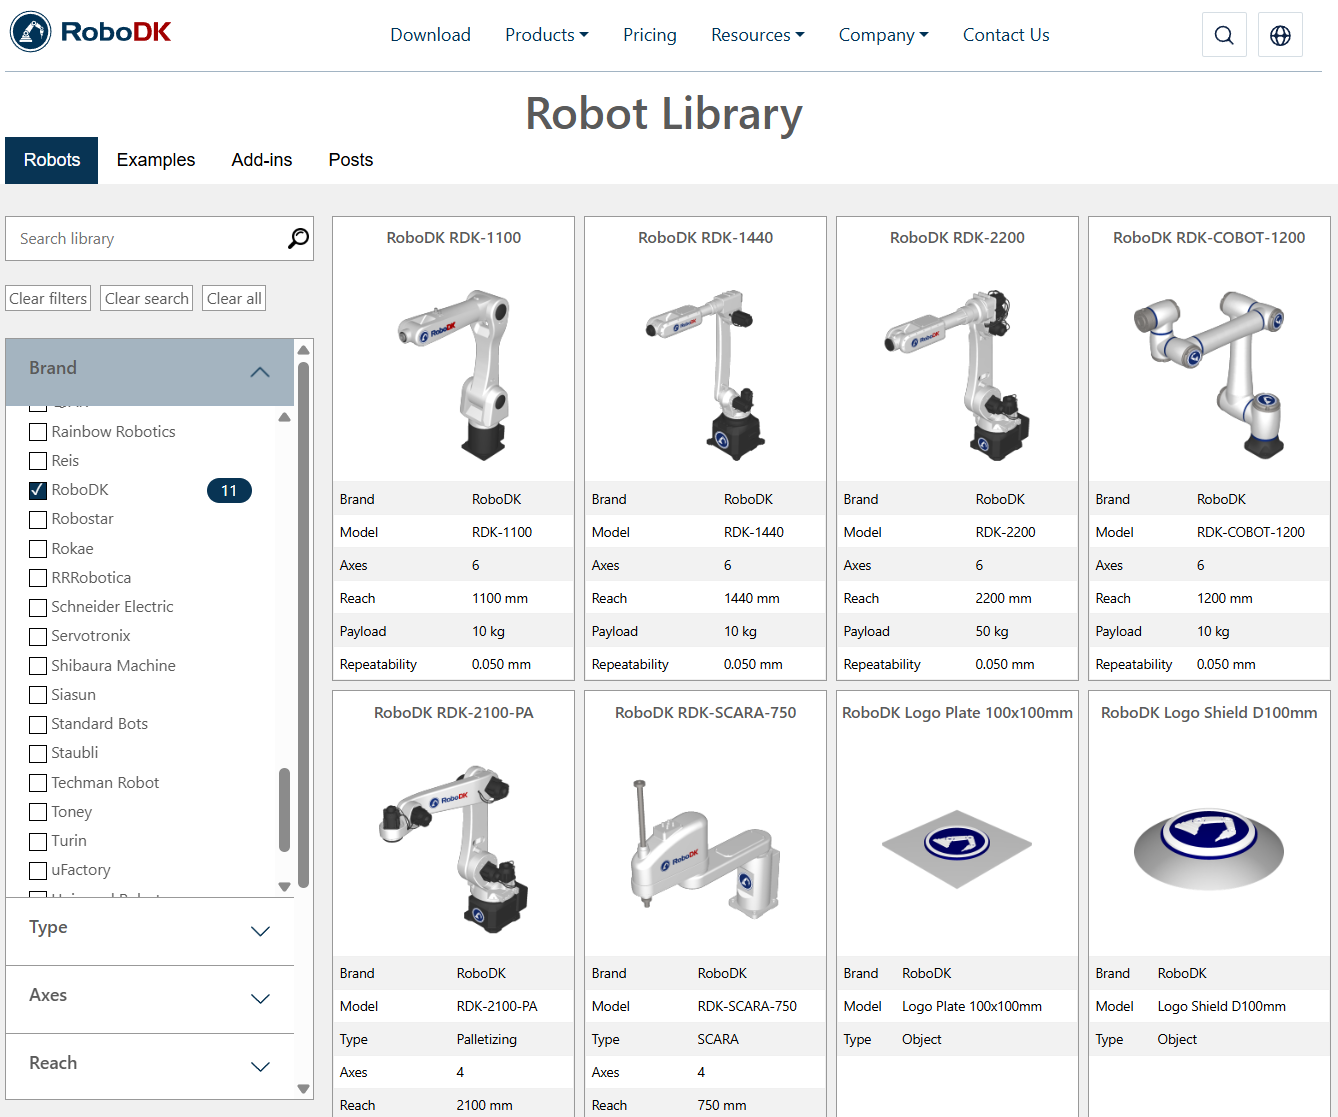The height and width of the screenshot is (1117, 1338).
Task: Check the Turin brand filter
Action: click(x=38, y=841)
